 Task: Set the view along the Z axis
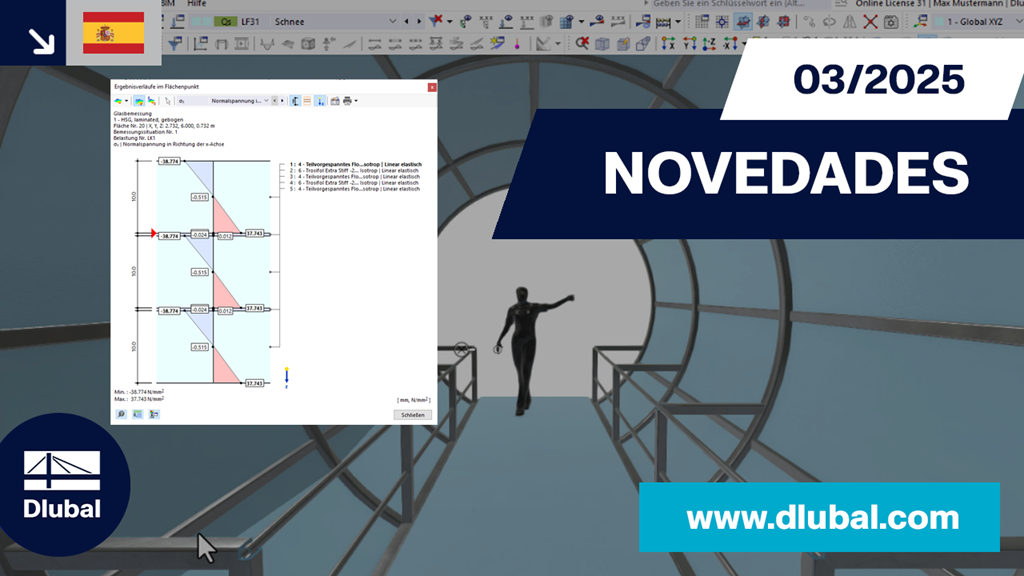coord(709,44)
